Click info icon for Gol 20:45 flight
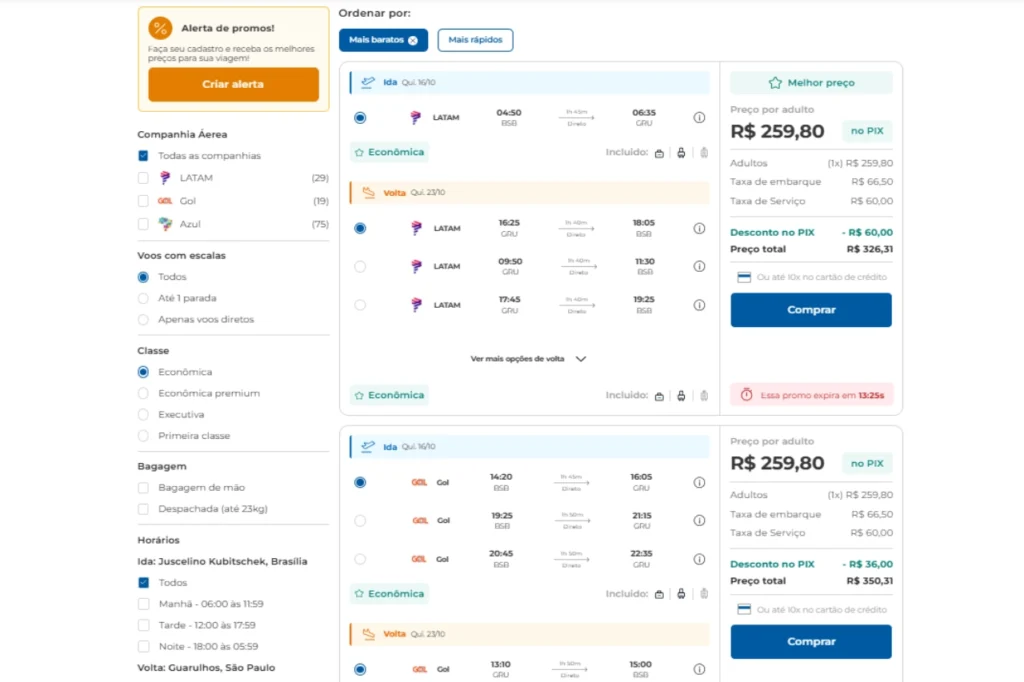Screen dimensions: 1024x682 click(x=699, y=559)
